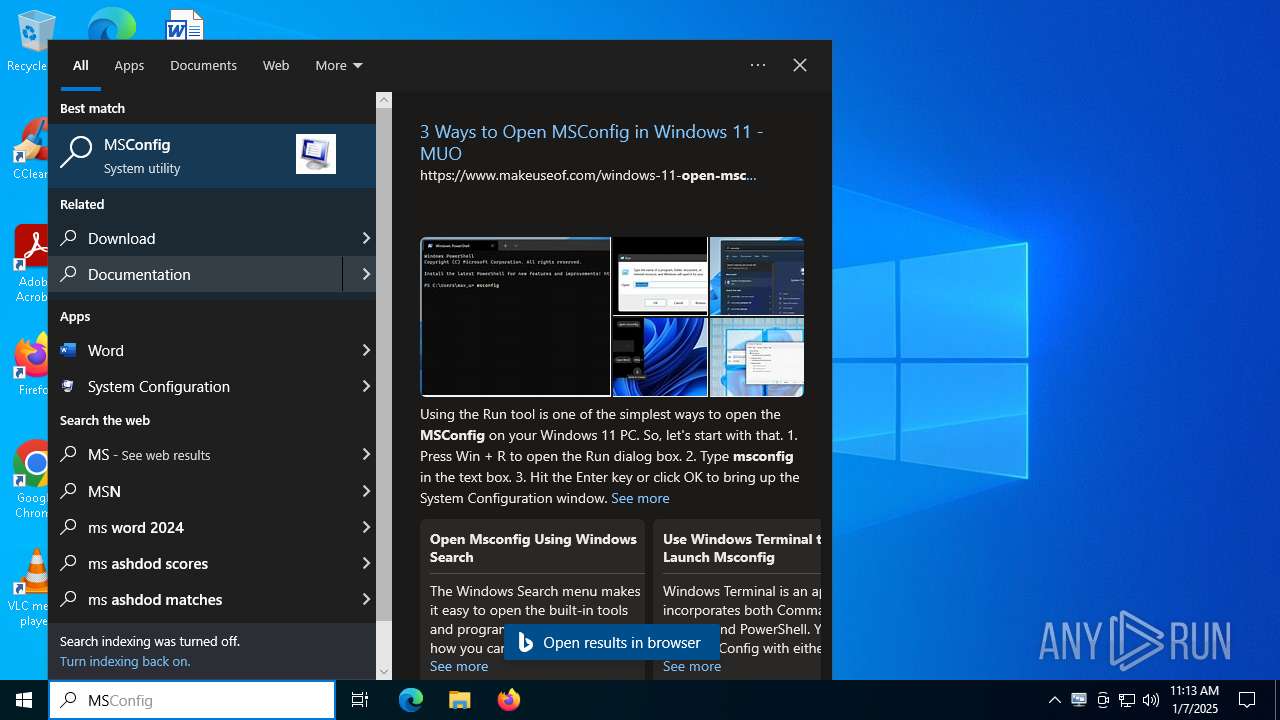Expand the ms word 2024 arrow
Viewport: 1280px width, 720px height.
[x=366, y=528]
